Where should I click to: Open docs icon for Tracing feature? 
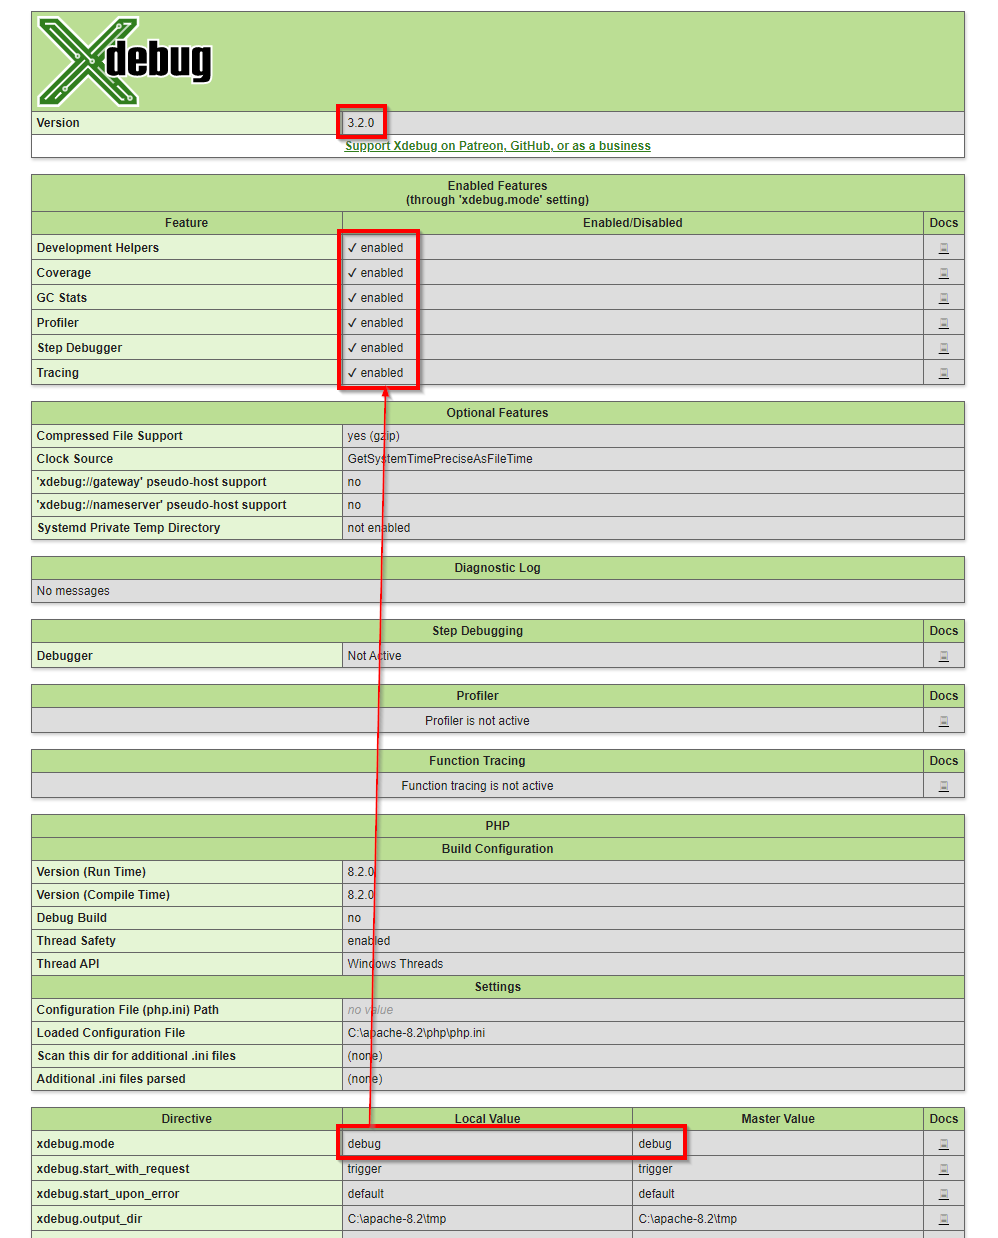[x=943, y=373]
